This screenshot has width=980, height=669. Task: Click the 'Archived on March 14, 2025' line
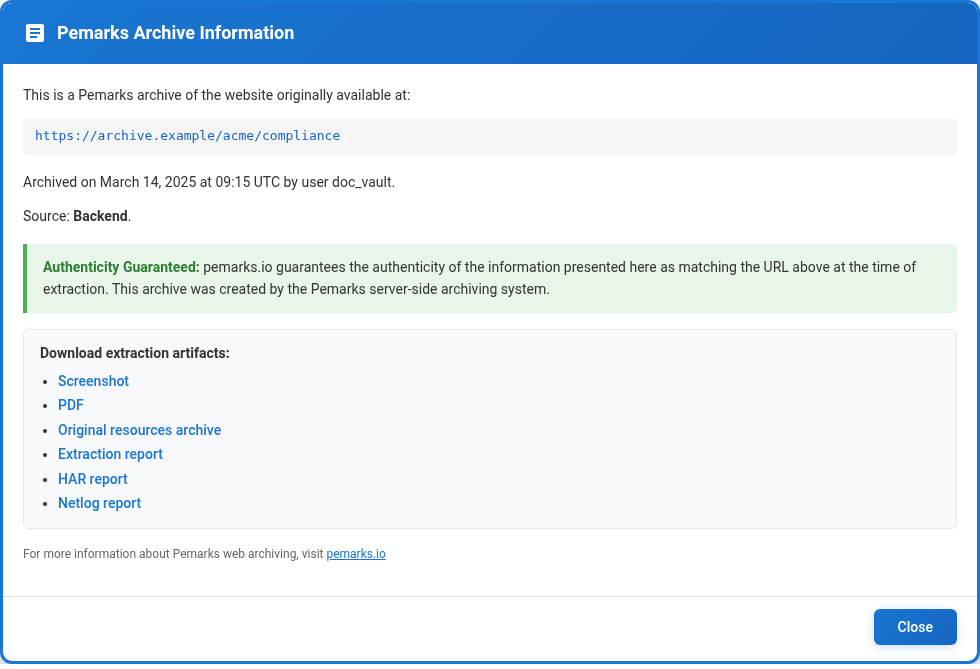[x=209, y=182]
